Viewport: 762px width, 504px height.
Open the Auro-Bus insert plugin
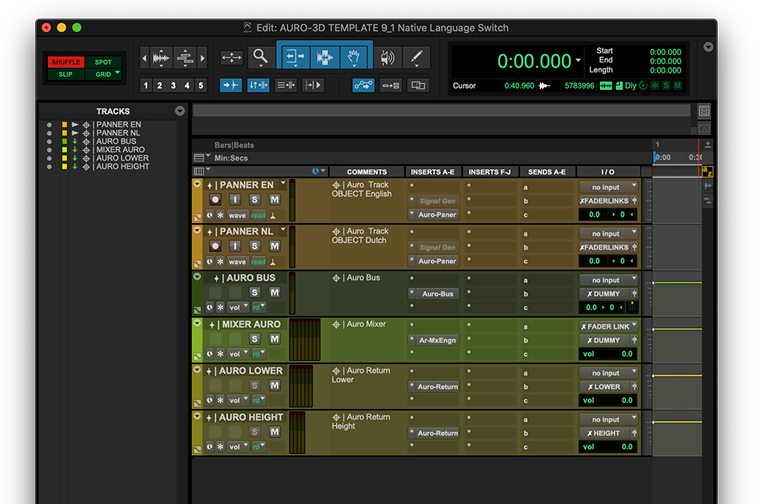click(x=437, y=294)
